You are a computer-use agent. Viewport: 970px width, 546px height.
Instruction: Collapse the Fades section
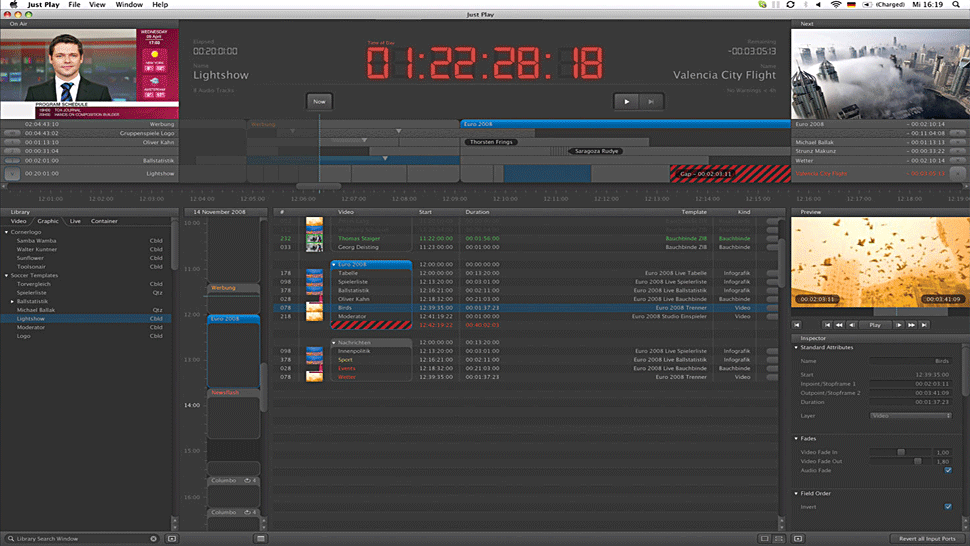point(796,438)
